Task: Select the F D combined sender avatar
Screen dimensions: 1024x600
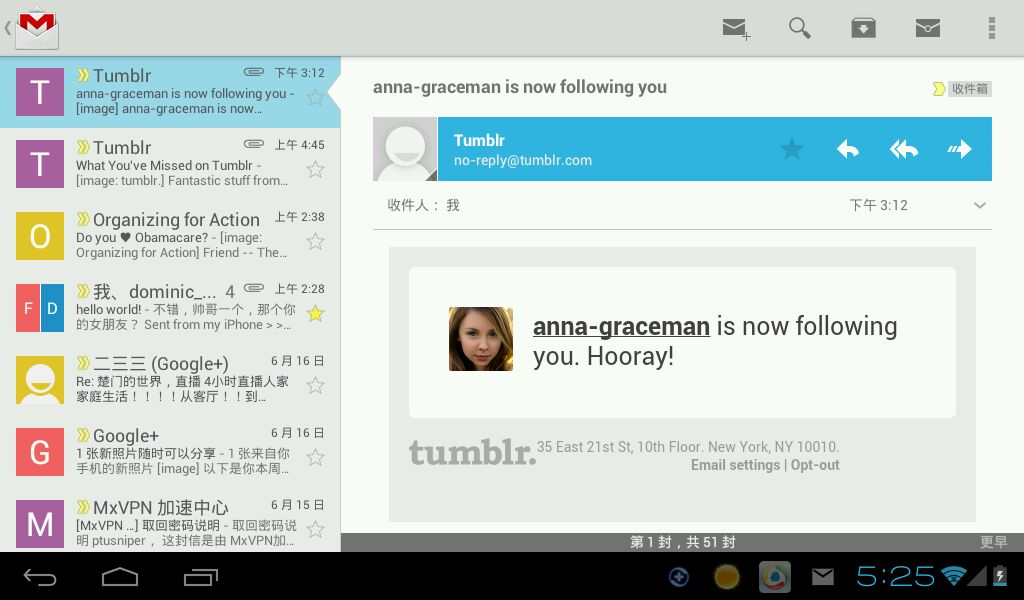Action: tap(40, 308)
